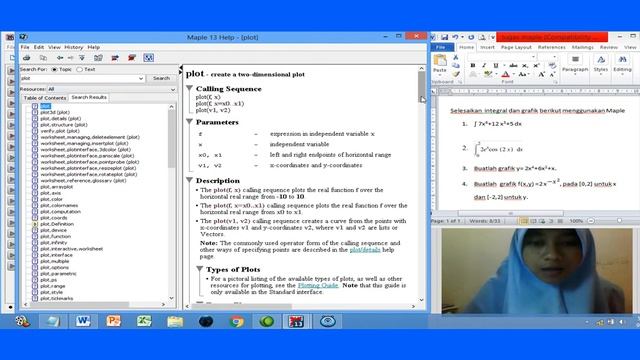640x360 pixels.
Task: Switch to Table of Contents tab
Action: [45, 98]
